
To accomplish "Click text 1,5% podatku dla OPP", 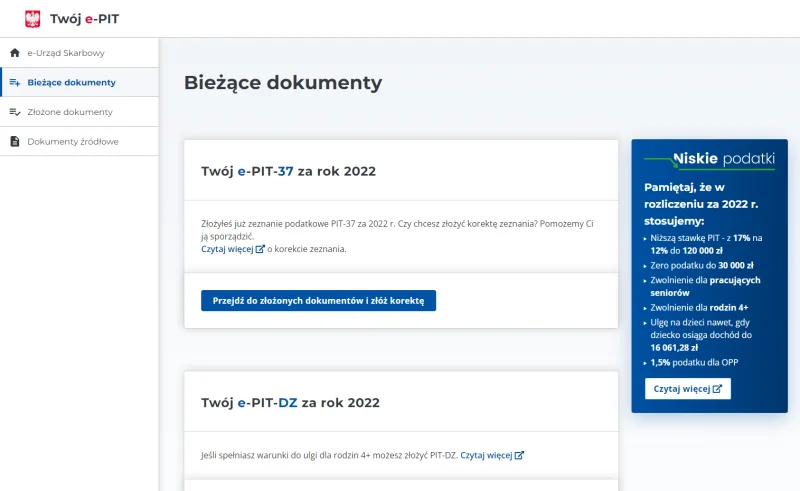I will 694,362.
